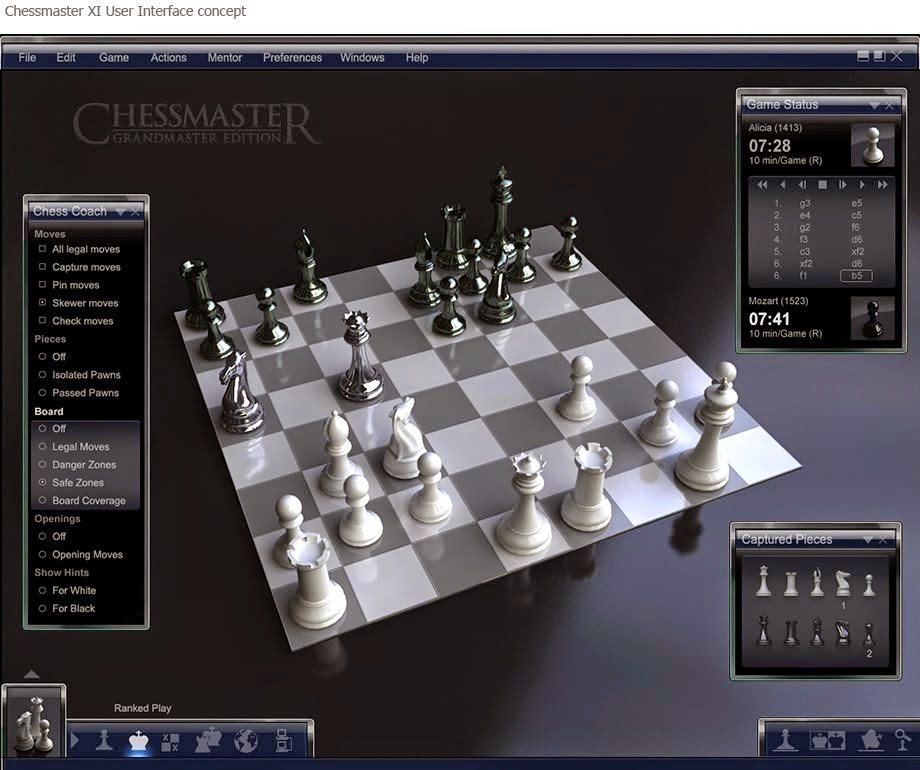Viewport: 920px width, 770px height.
Task: Open the Help menu
Action: [x=417, y=58]
